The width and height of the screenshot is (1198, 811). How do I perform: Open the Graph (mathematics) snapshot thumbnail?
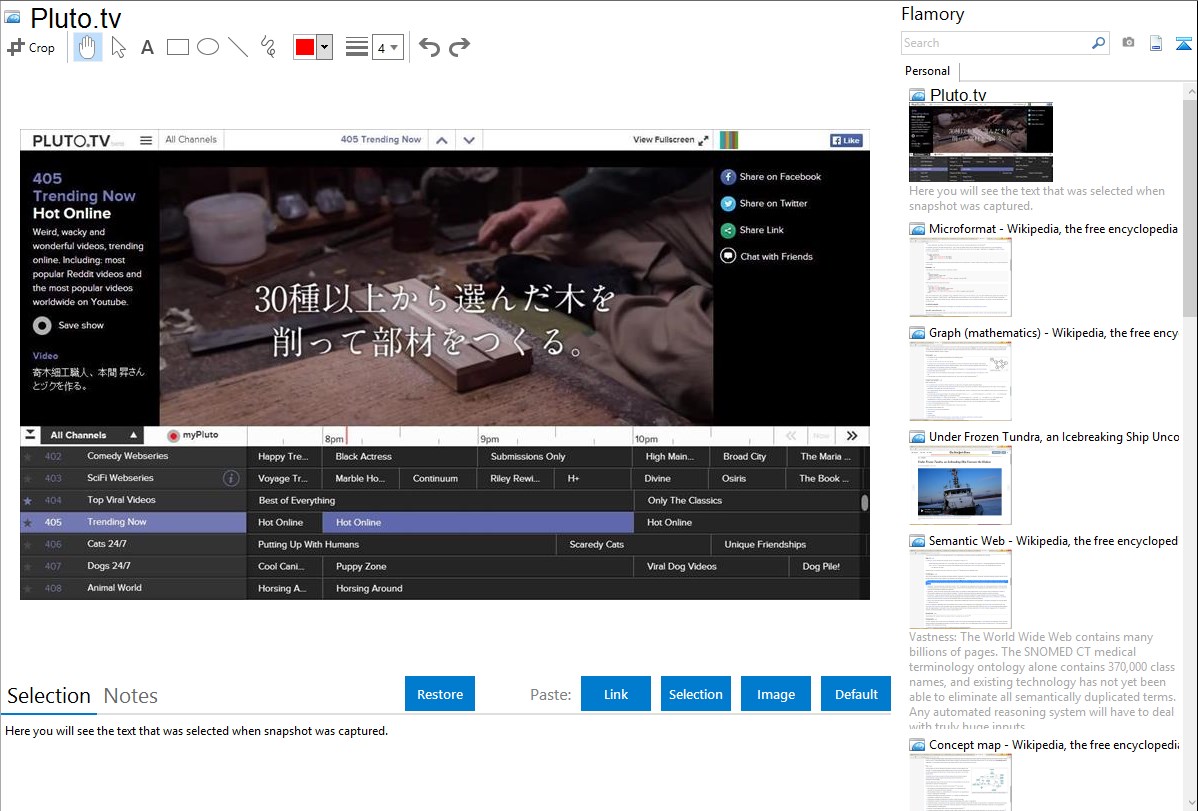click(x=960, y=381)
